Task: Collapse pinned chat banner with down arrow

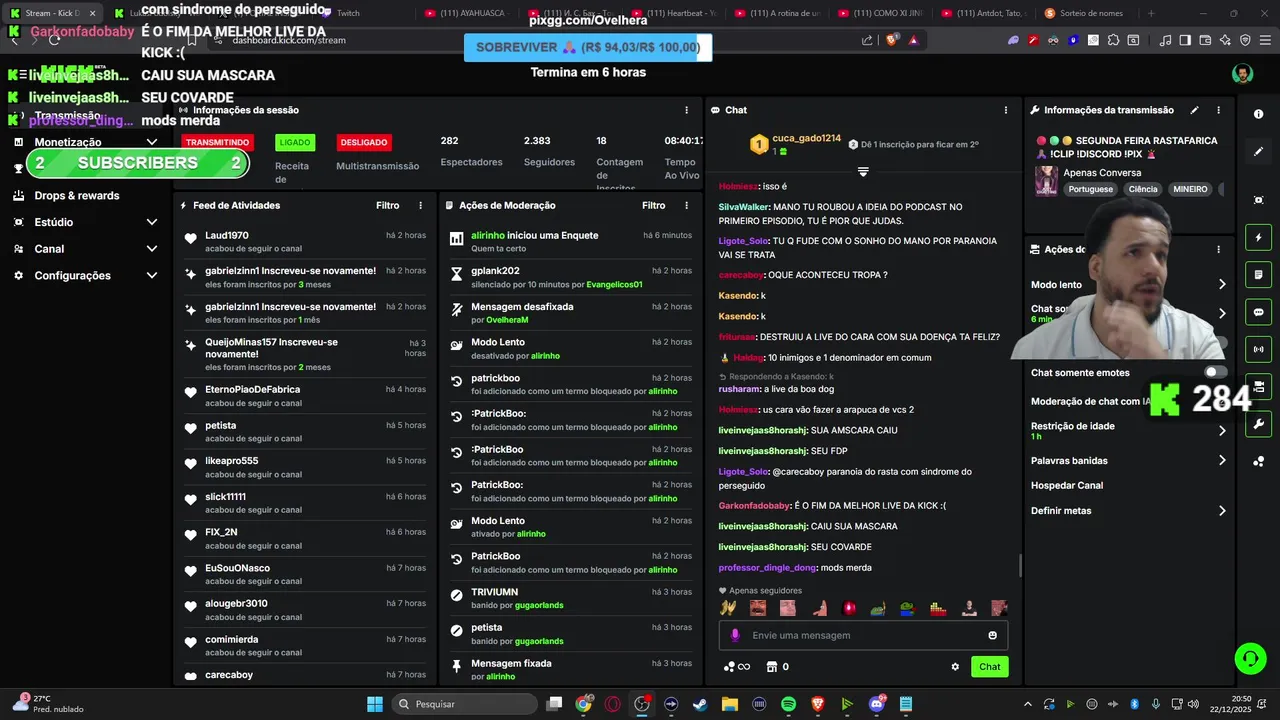Action: coord(863,172)
